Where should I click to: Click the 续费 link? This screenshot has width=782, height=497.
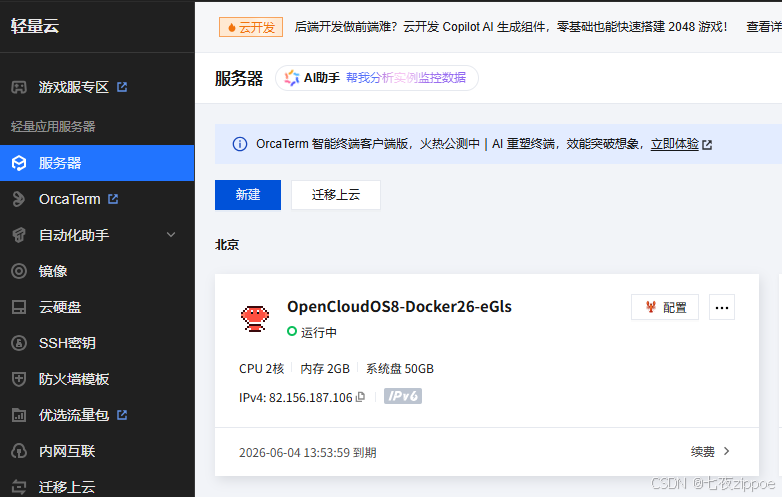[x=703, y=452]
